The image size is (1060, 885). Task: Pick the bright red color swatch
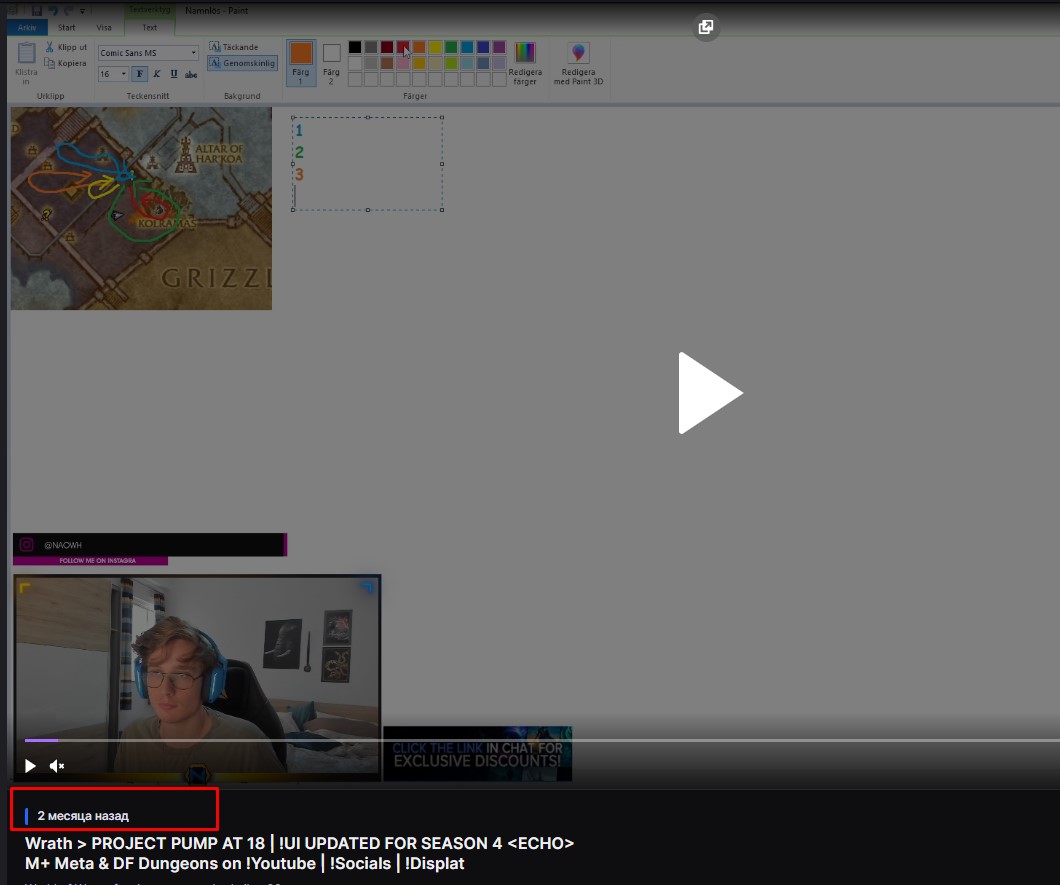pos(403,47)
